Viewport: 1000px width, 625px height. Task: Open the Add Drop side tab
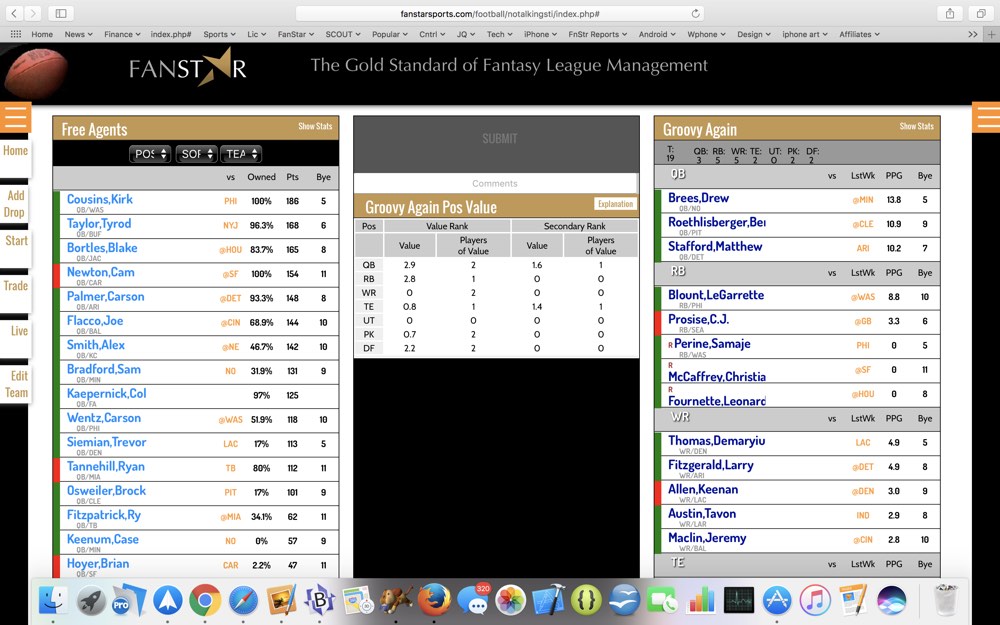point(15,204)
